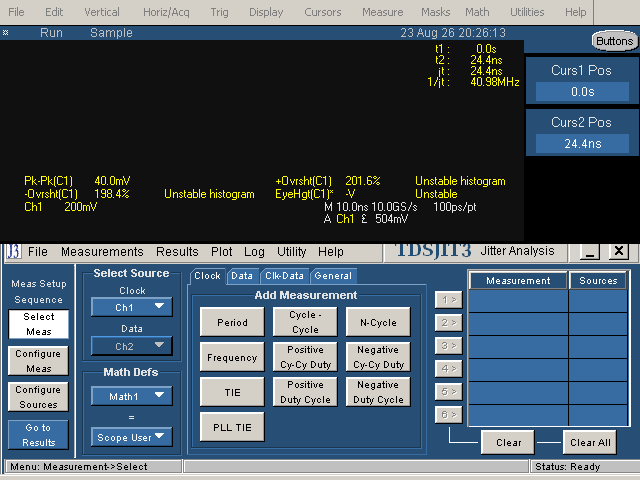Add the N-Cycle measurement
This screenshot has height=480, width=640.
(378, 322)
